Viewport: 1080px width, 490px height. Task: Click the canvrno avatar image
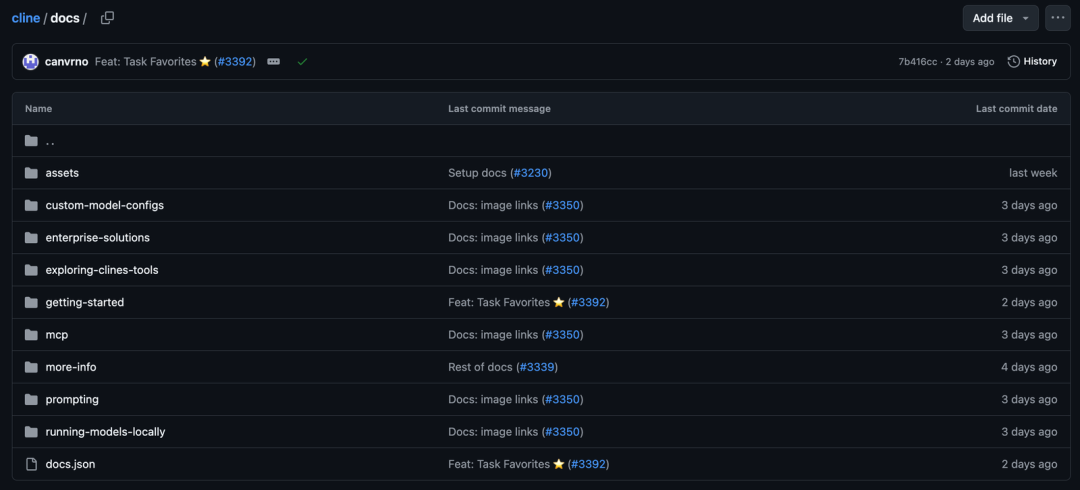pyautogui.click(x=30, y=61)
